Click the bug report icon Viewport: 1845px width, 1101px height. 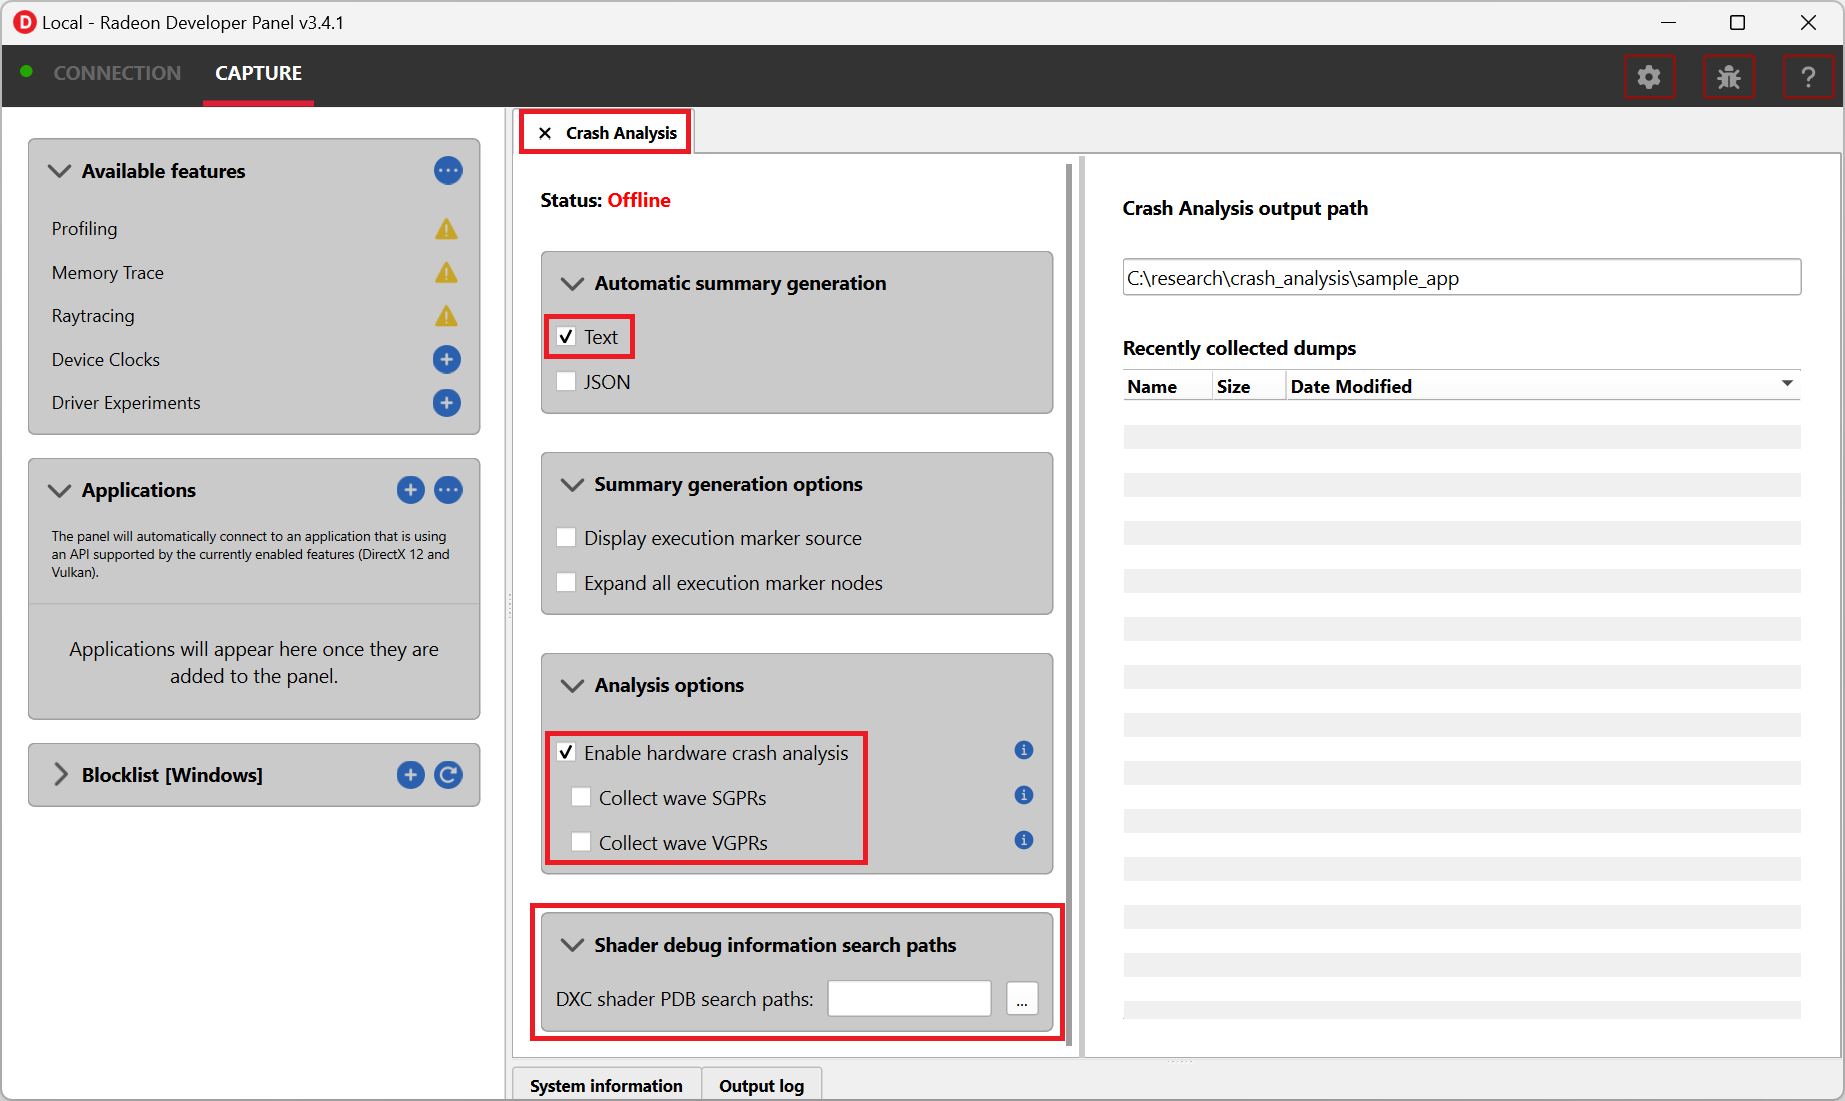[x=1728, y=77]
